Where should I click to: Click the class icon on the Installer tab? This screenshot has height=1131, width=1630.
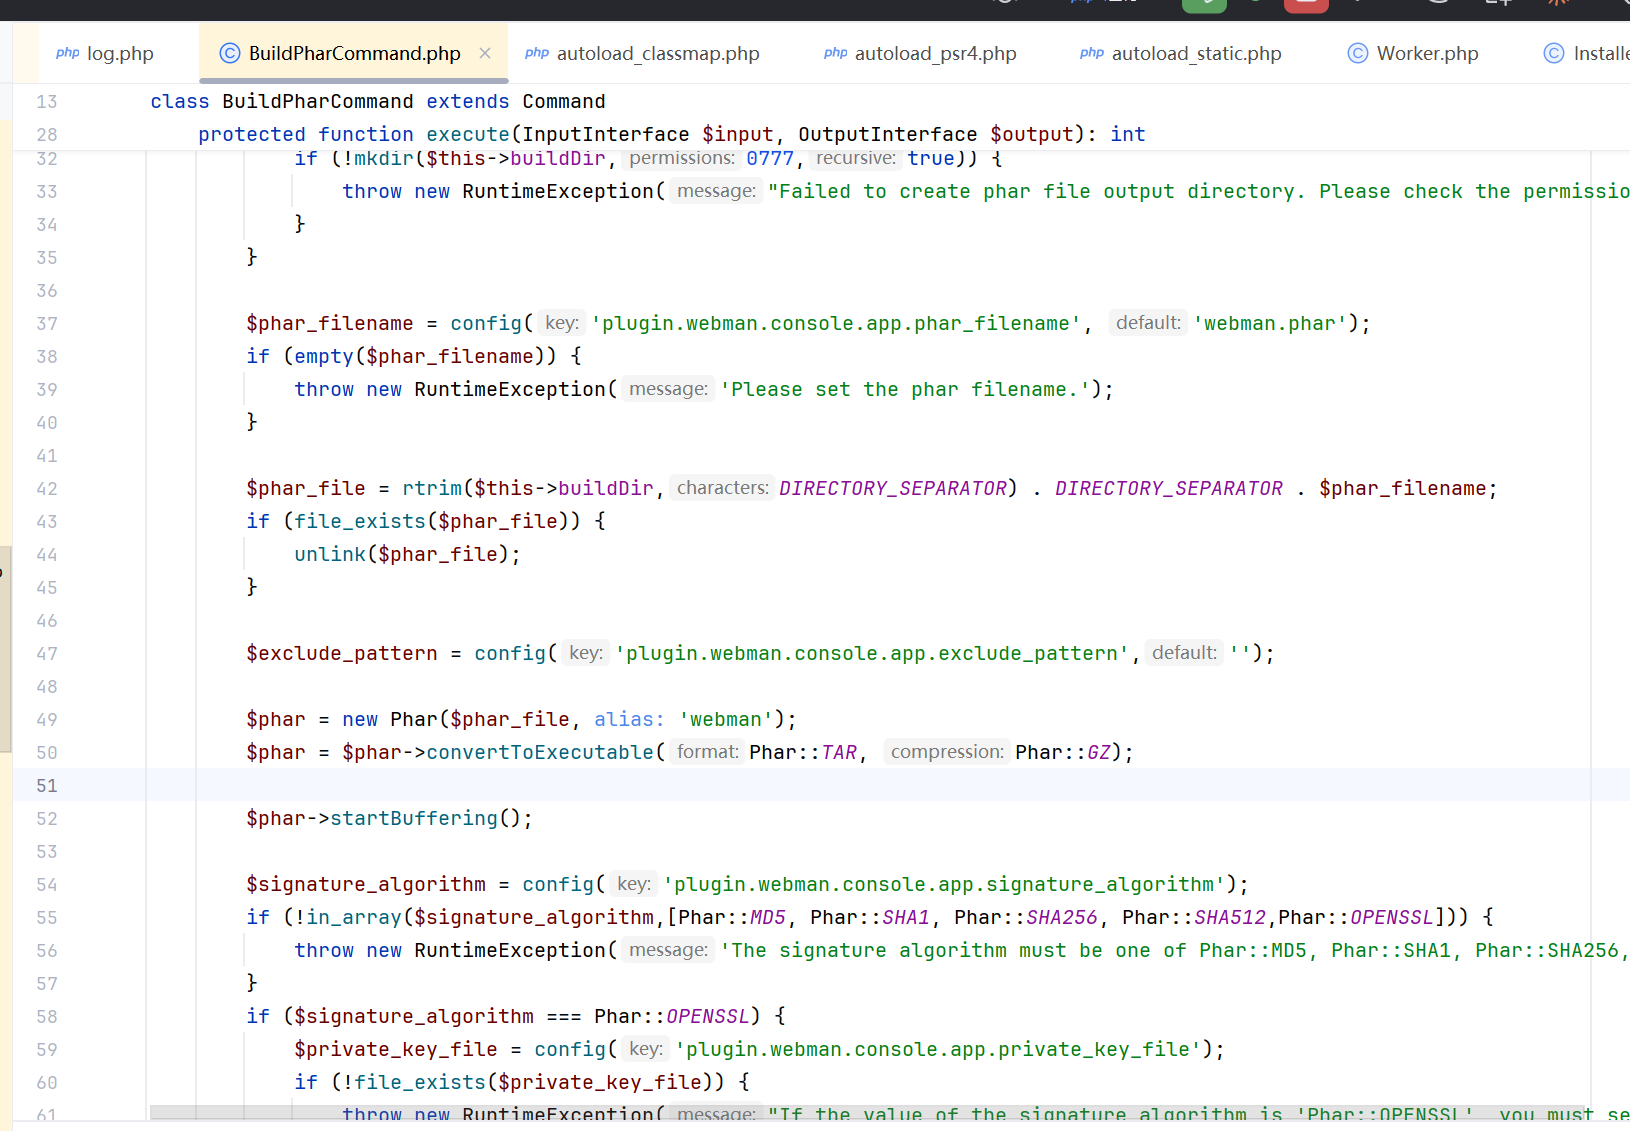[1553, 53]
